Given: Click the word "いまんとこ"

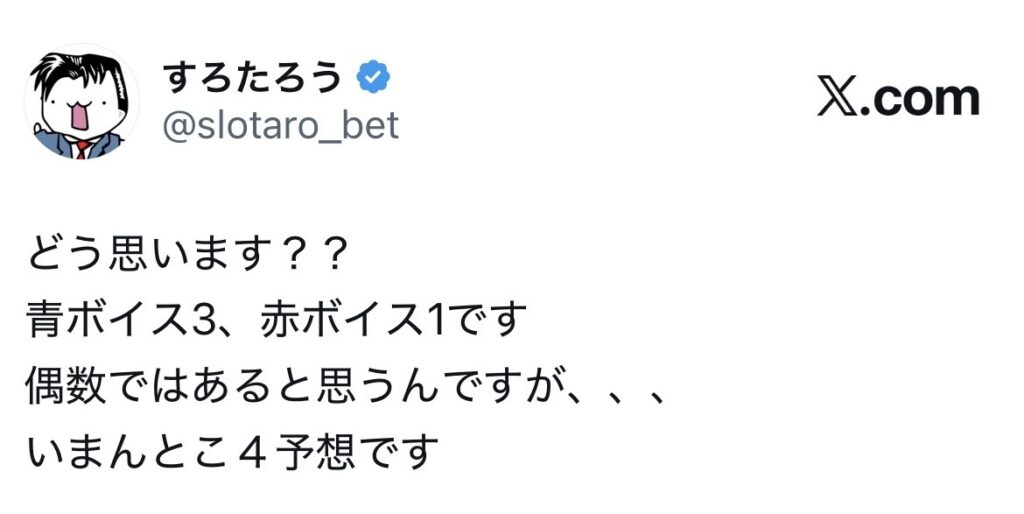Looking at the screenshot, I should pyautogui.click(x=132, y=453).
